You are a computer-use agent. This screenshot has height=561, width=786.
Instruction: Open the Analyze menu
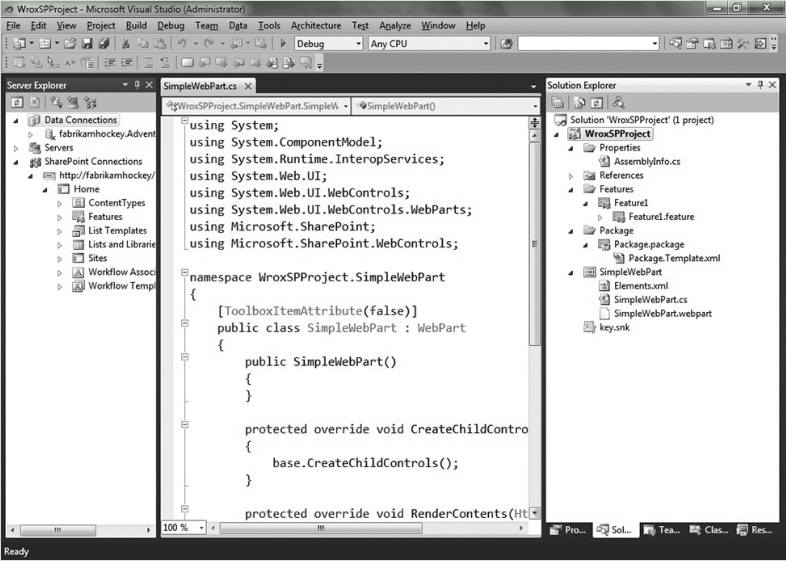coord(395,26)
